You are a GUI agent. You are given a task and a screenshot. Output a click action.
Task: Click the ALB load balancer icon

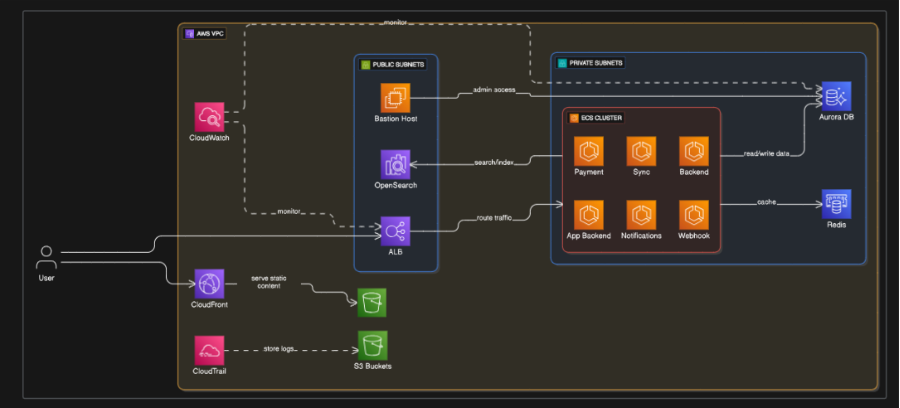[x=395, y=231]
